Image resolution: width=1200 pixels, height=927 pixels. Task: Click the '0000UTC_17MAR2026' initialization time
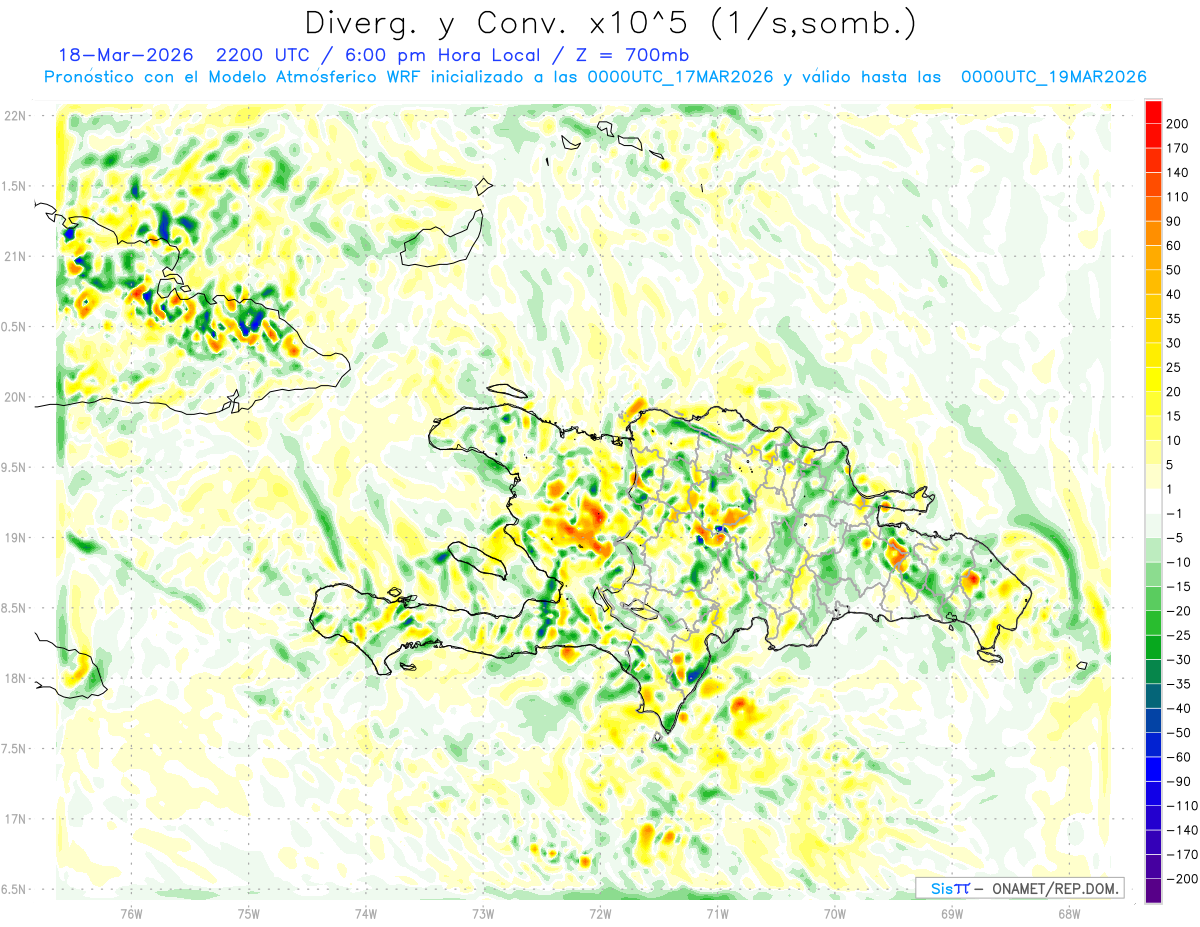(x=680, y=77)
